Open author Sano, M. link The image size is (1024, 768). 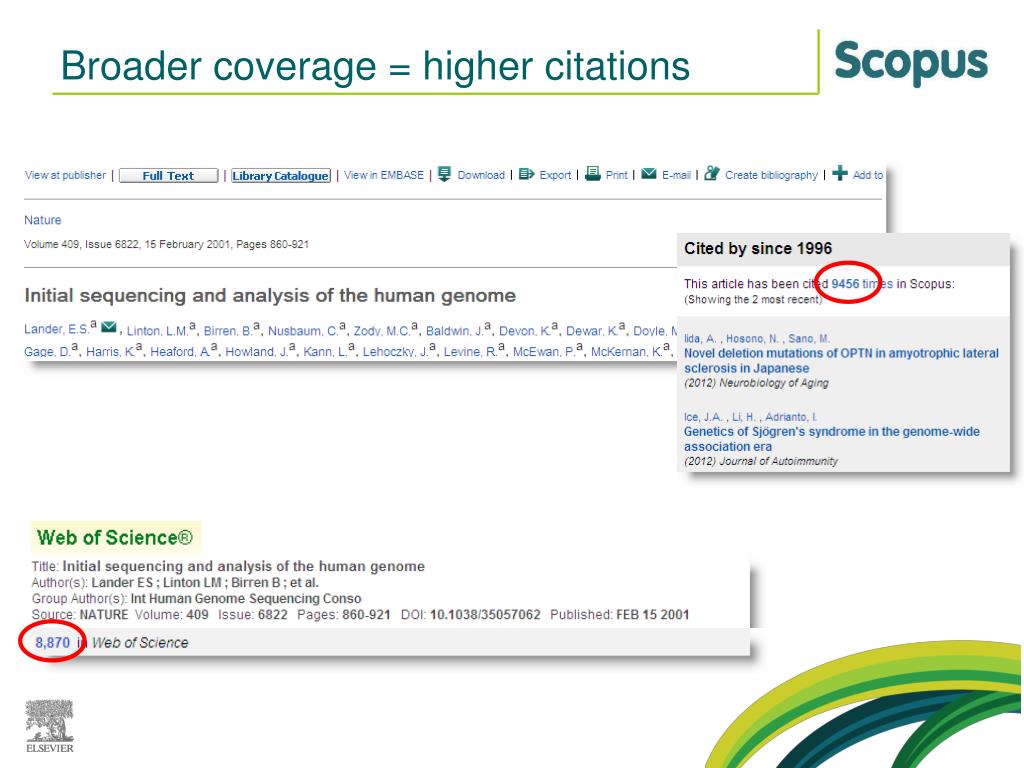click(x=809, y=338)
